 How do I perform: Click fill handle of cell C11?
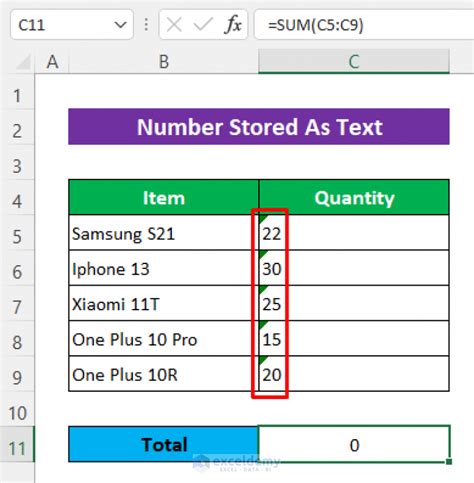pyautogui.click(x=449, y=462)
